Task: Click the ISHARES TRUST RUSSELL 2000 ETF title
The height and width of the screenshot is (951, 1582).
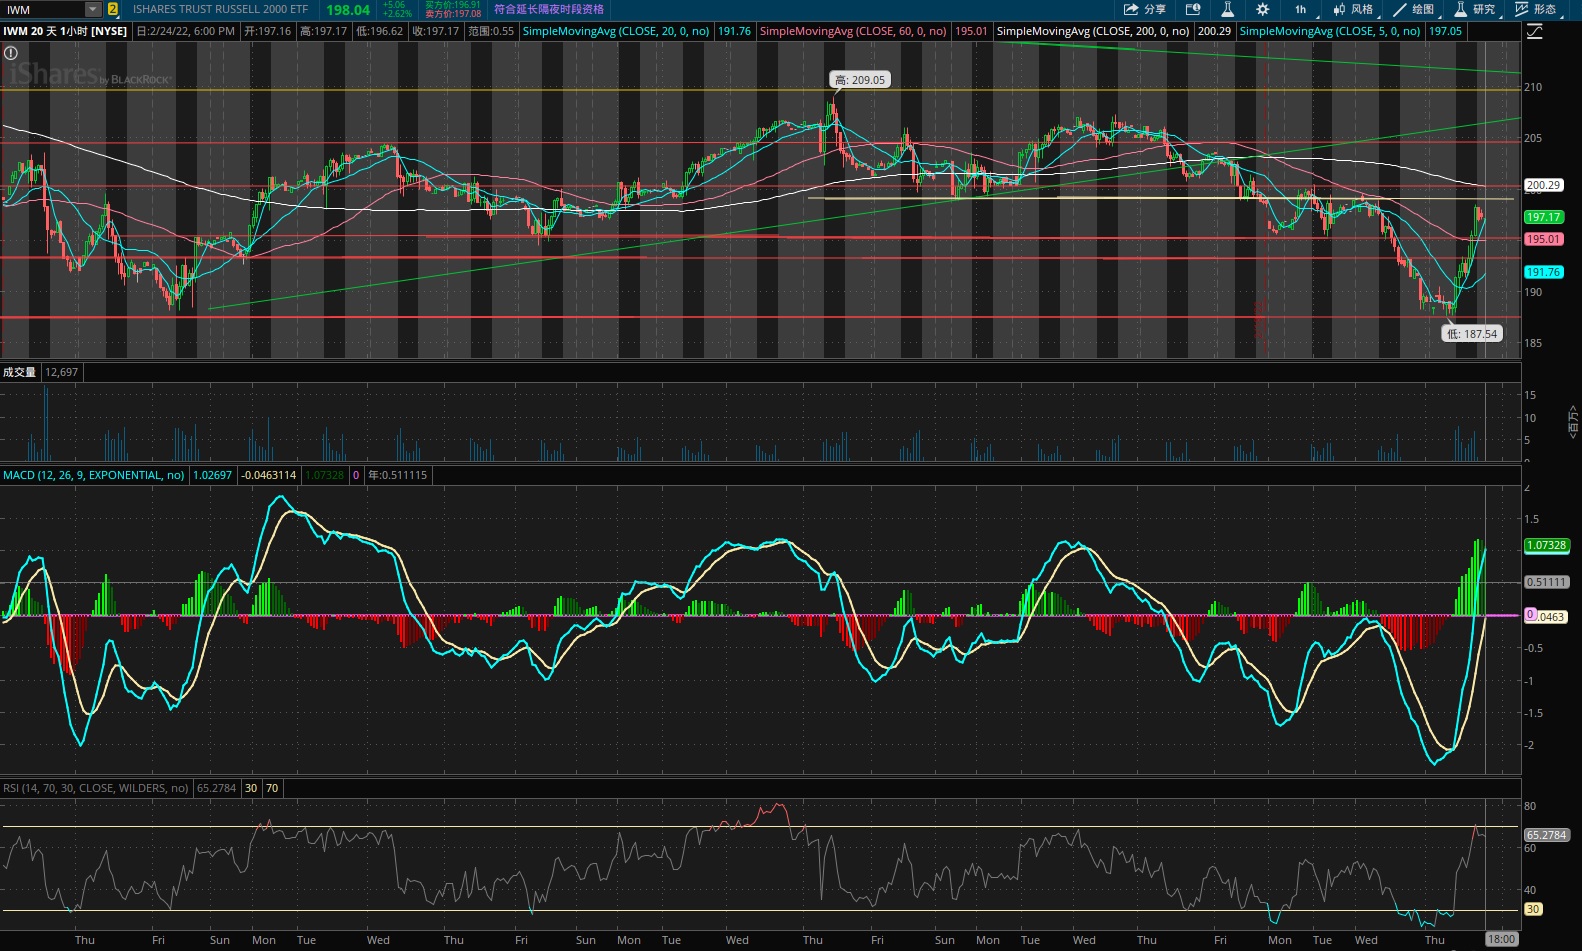Action: 220,9
